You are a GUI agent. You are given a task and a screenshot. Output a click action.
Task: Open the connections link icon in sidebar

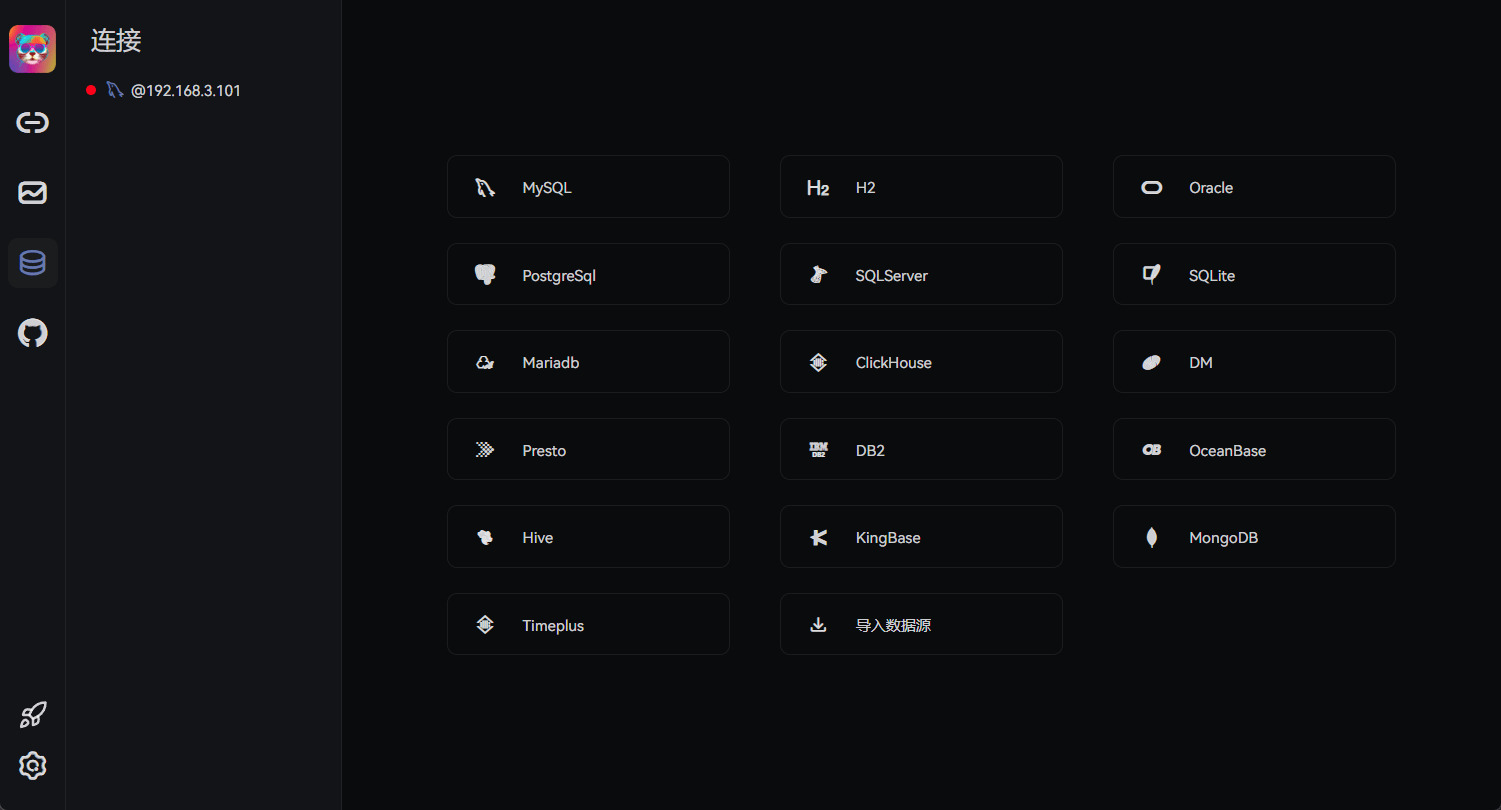(x=32, y=123)
